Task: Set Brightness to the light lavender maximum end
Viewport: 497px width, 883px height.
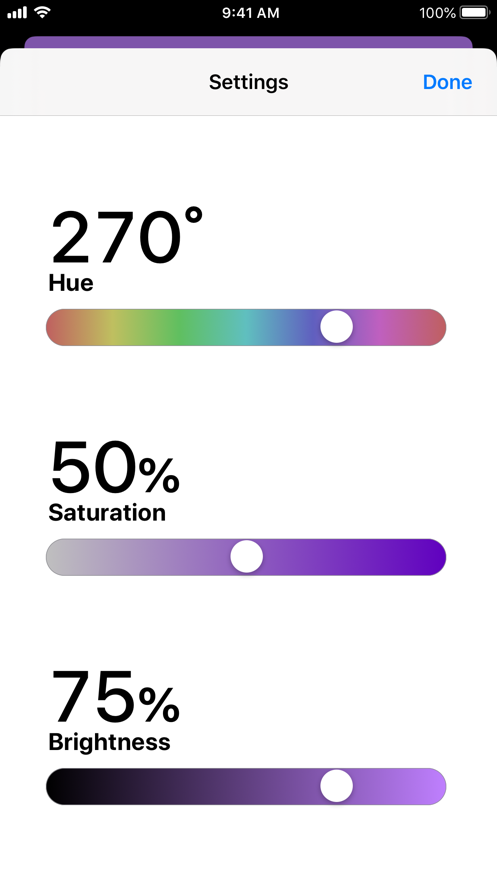Action: [436, 786]
